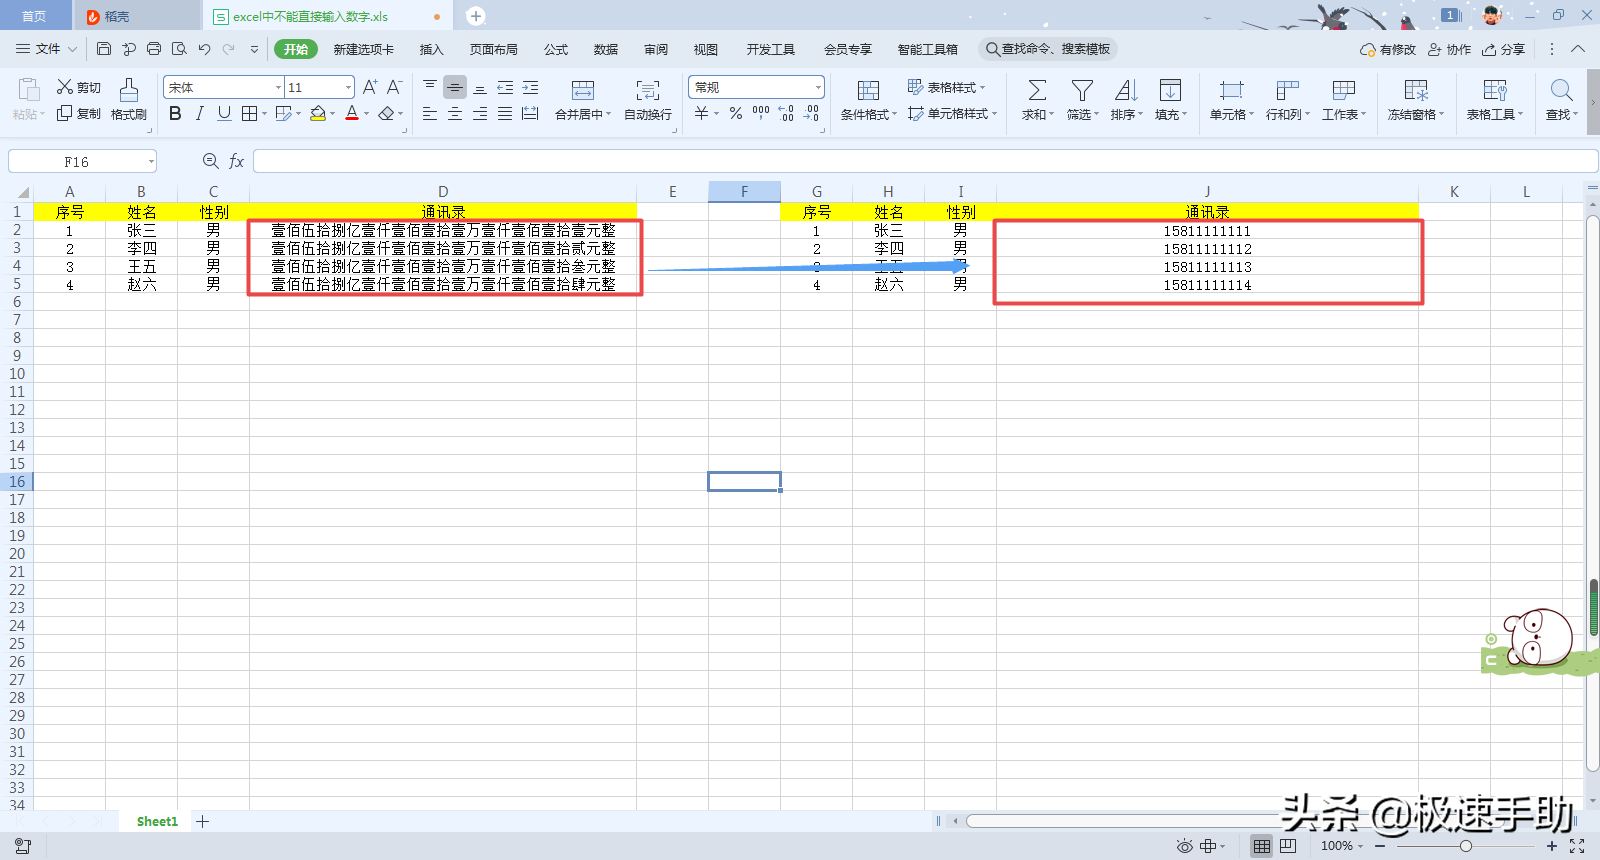This screenshot has height=860, width=1600.
Task: Apply thousands separator 000 format
Action: 761,114
